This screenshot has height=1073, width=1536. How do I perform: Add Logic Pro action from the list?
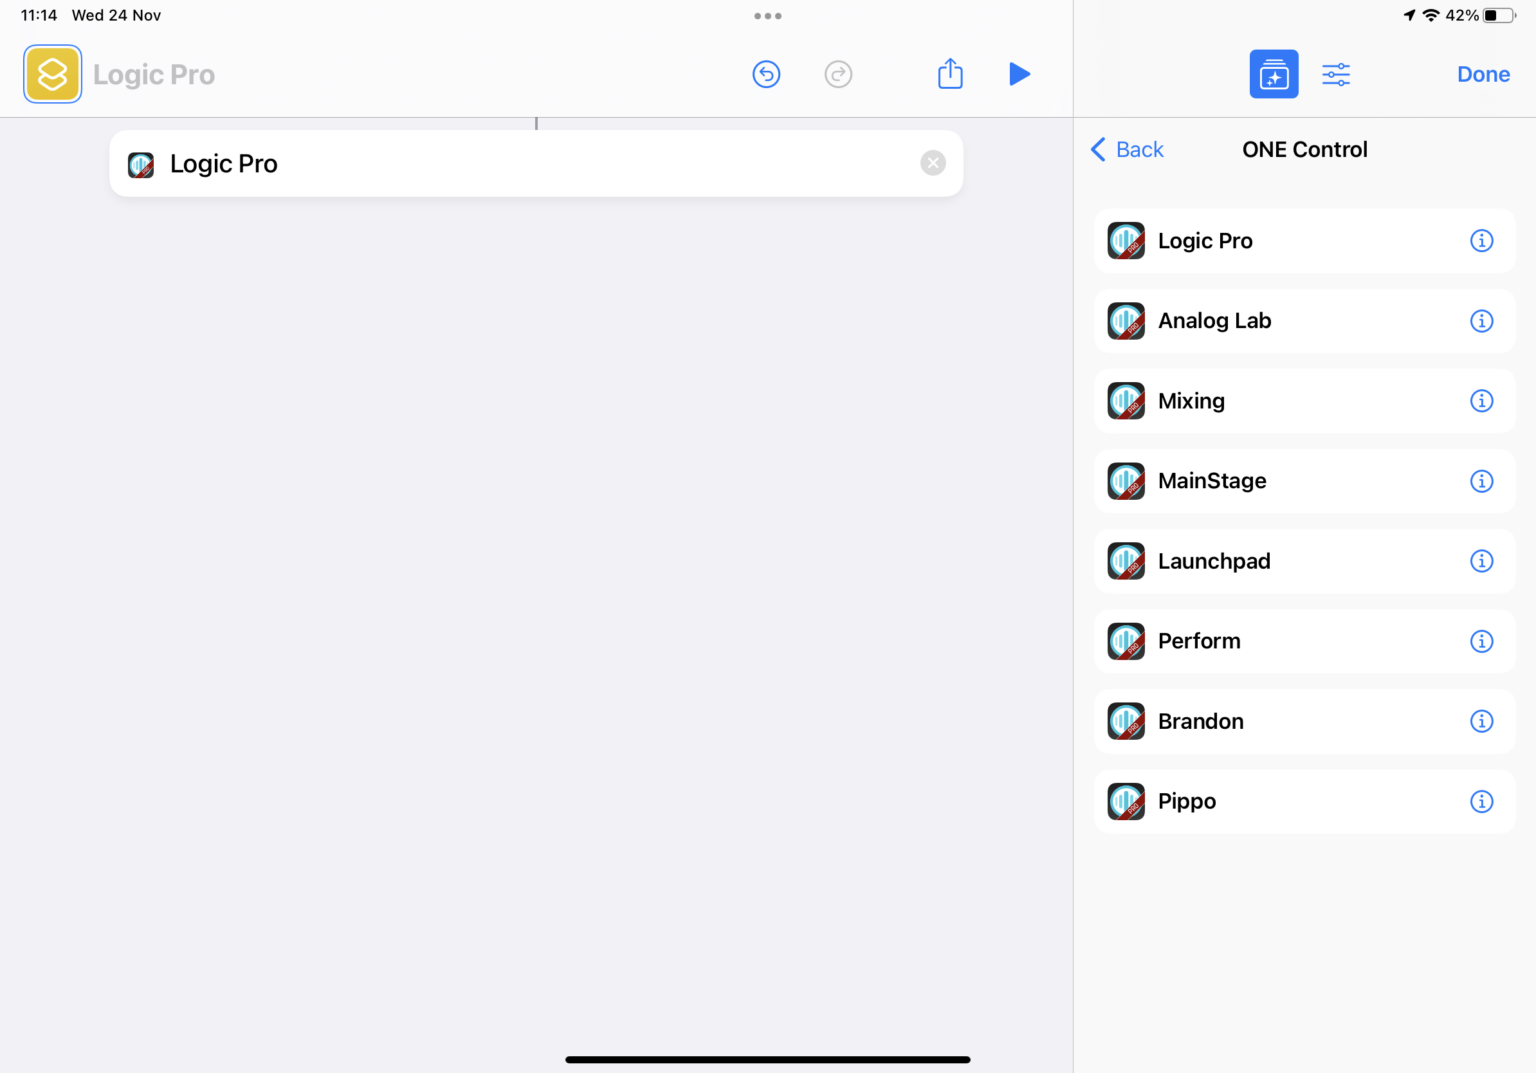click(x=1304, y=241)
